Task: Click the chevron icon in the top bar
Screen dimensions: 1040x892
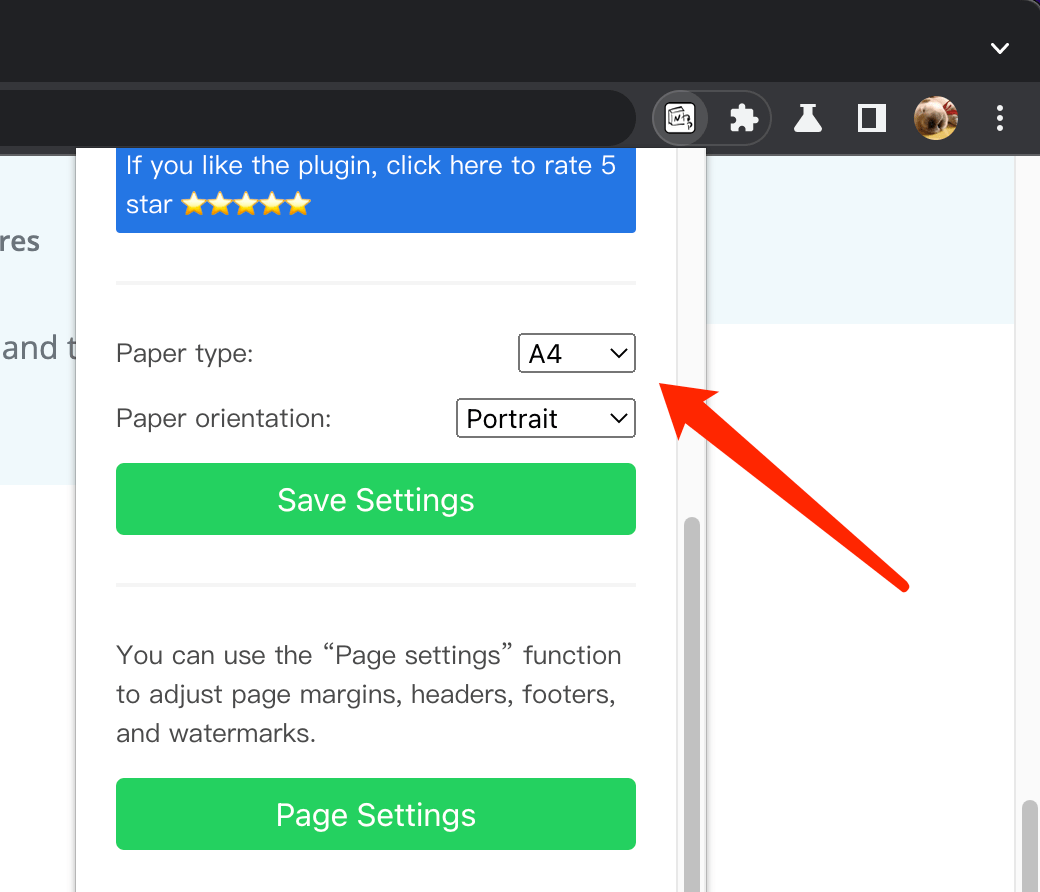Action: coord(999,47)
